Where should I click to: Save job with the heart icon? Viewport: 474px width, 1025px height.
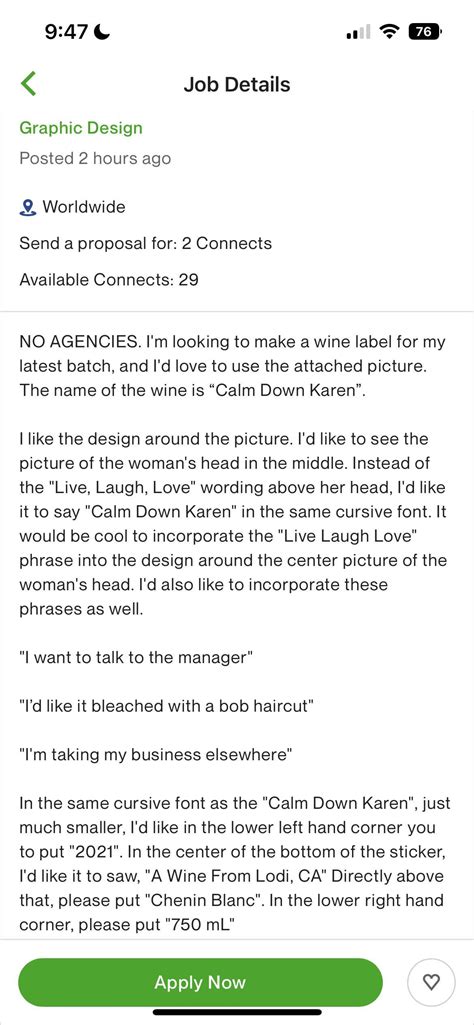tap(431, 982)
